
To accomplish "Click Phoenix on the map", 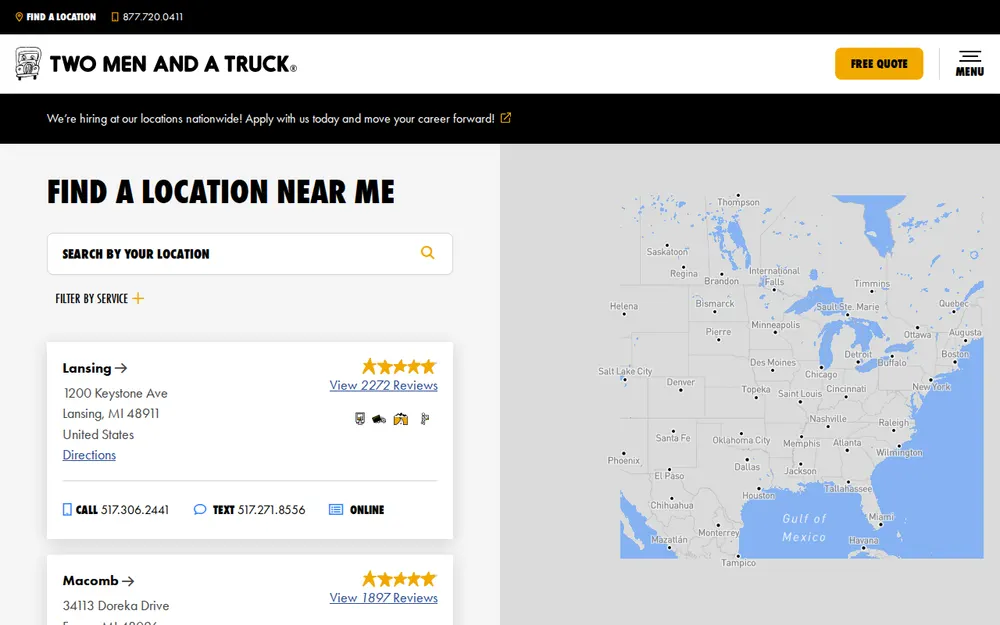I will (624, 460).
